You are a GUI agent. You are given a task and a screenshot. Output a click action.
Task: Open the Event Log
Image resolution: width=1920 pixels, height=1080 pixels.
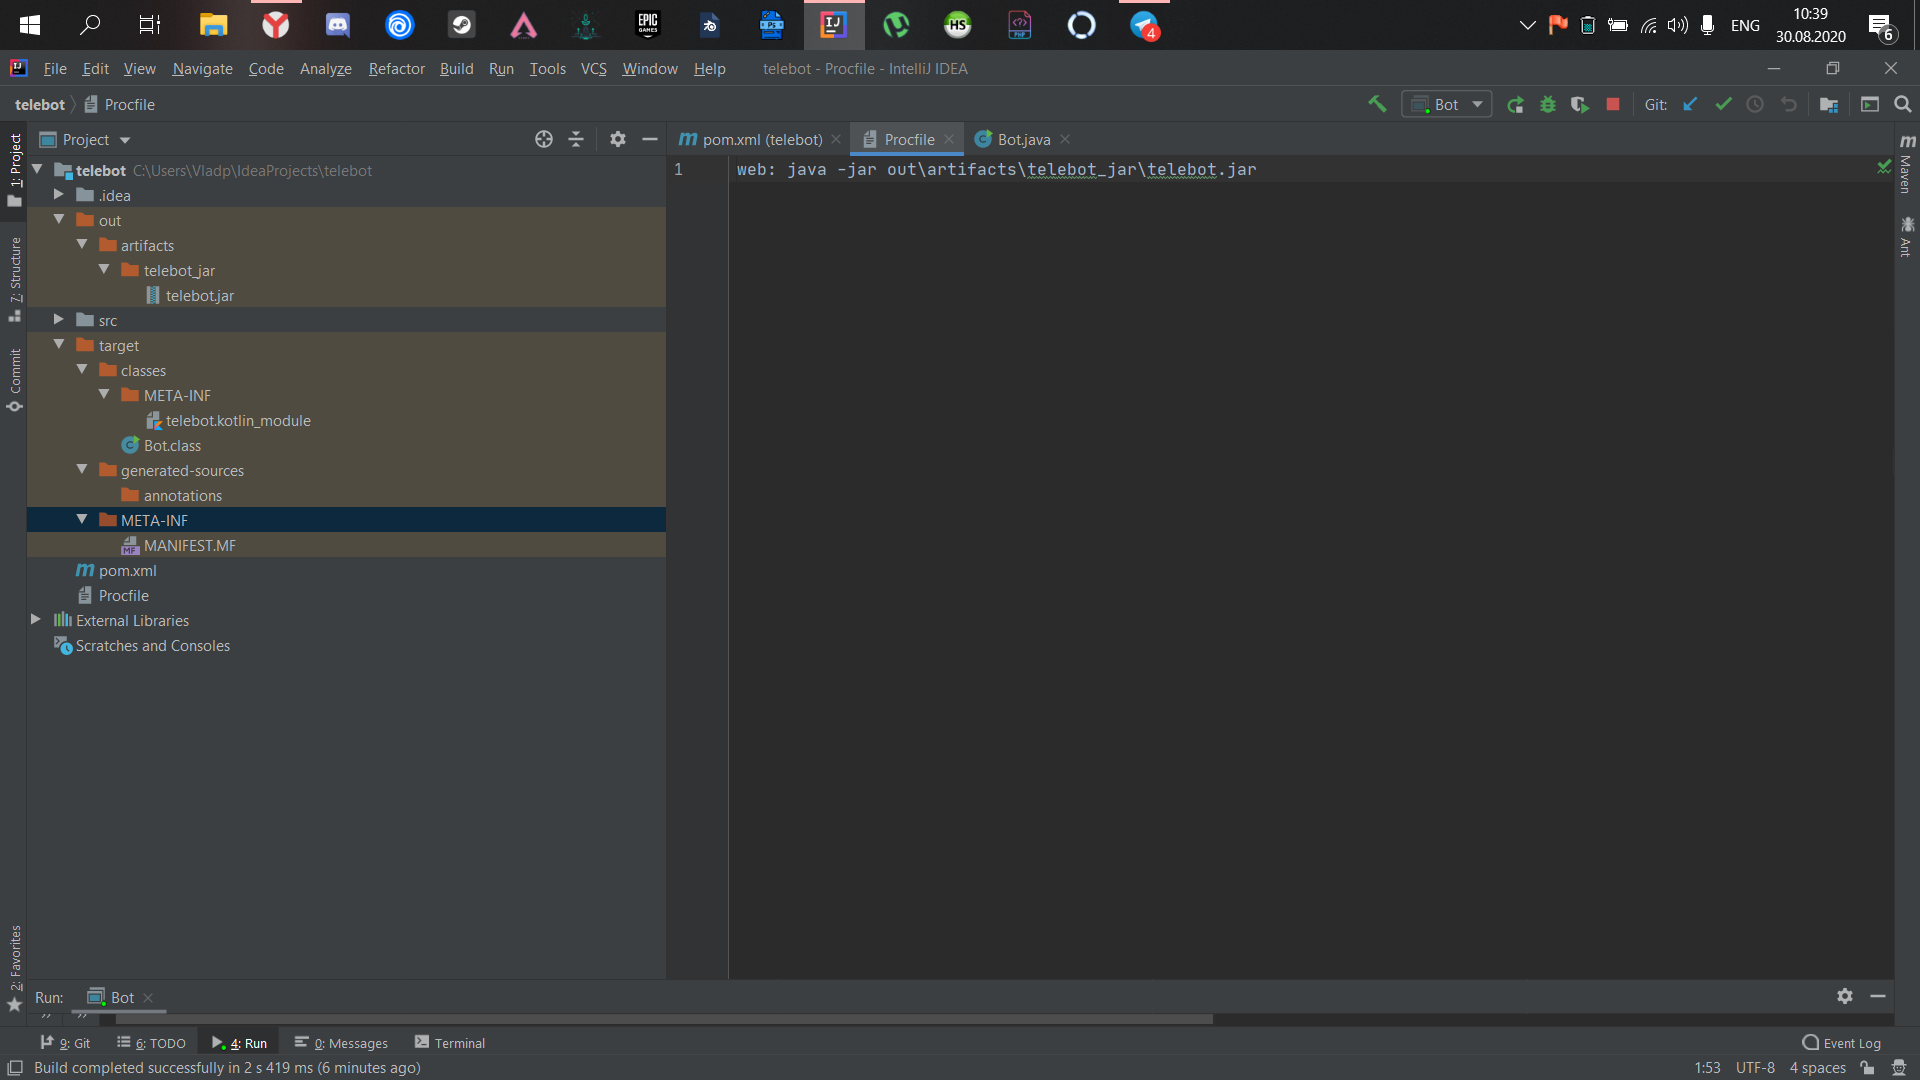tap(1841, 1042)
